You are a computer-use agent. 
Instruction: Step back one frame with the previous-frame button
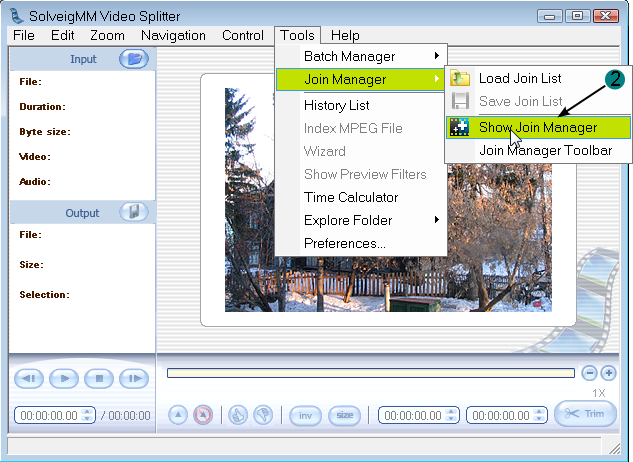pyautogui.click(x=29, y=379)
